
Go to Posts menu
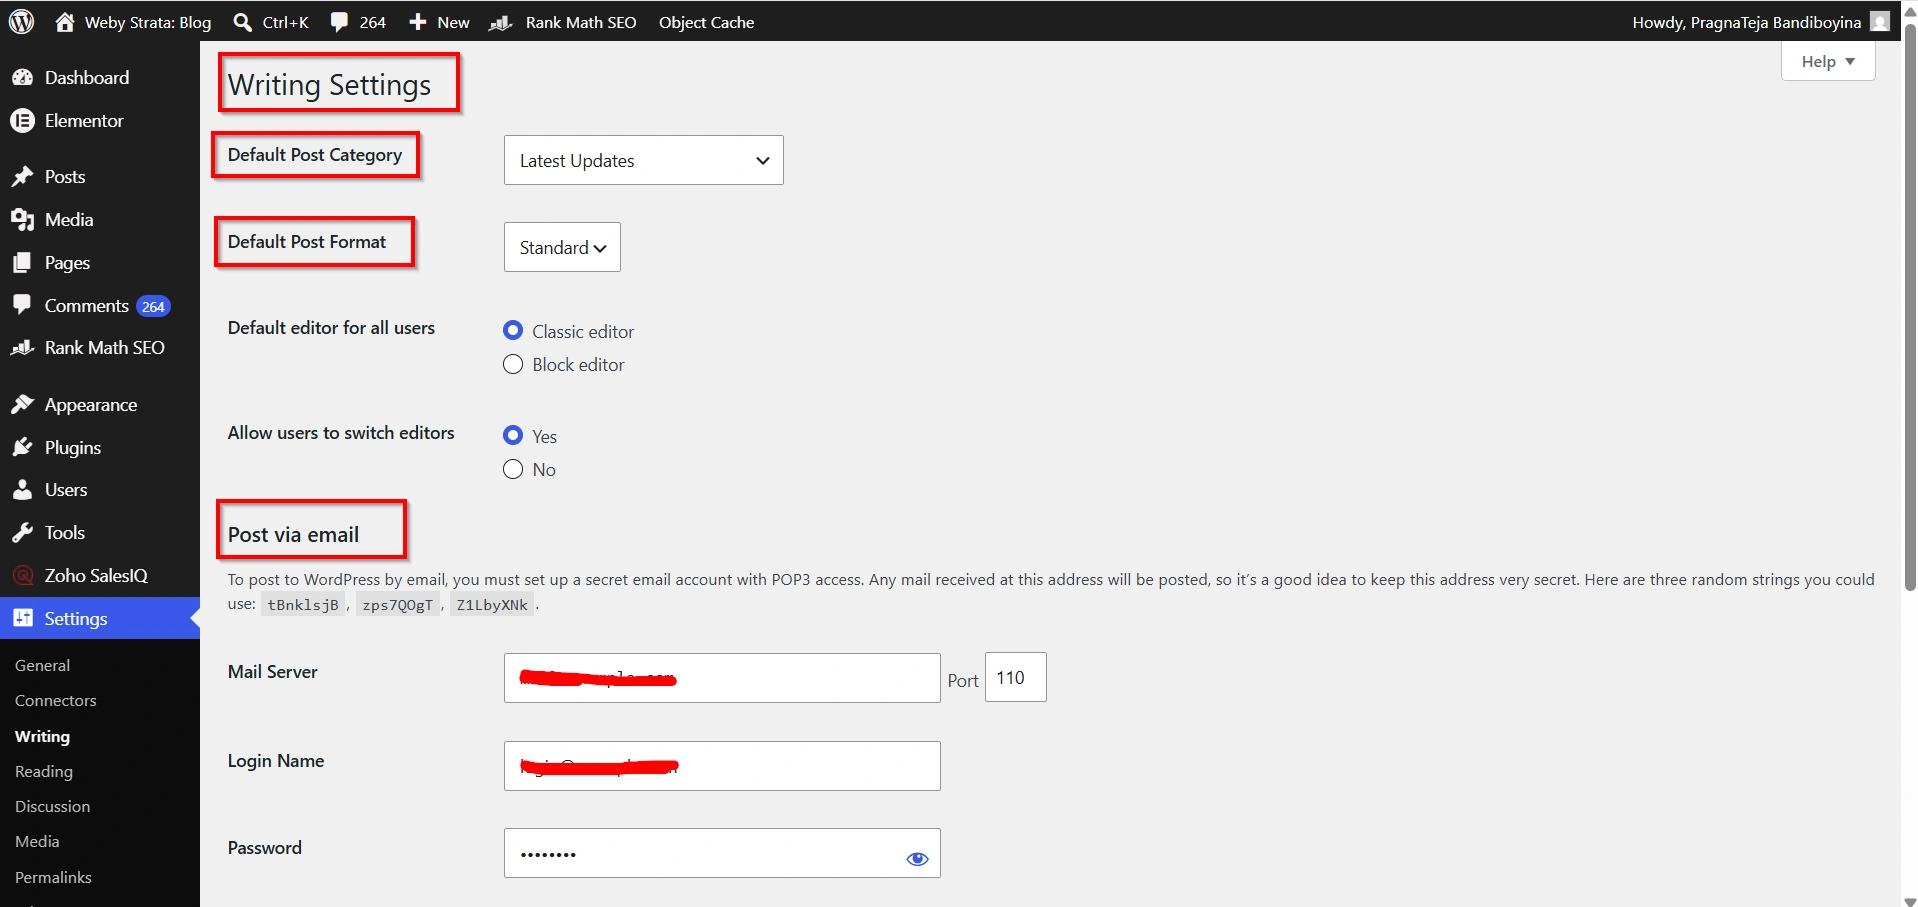(65, 177)
